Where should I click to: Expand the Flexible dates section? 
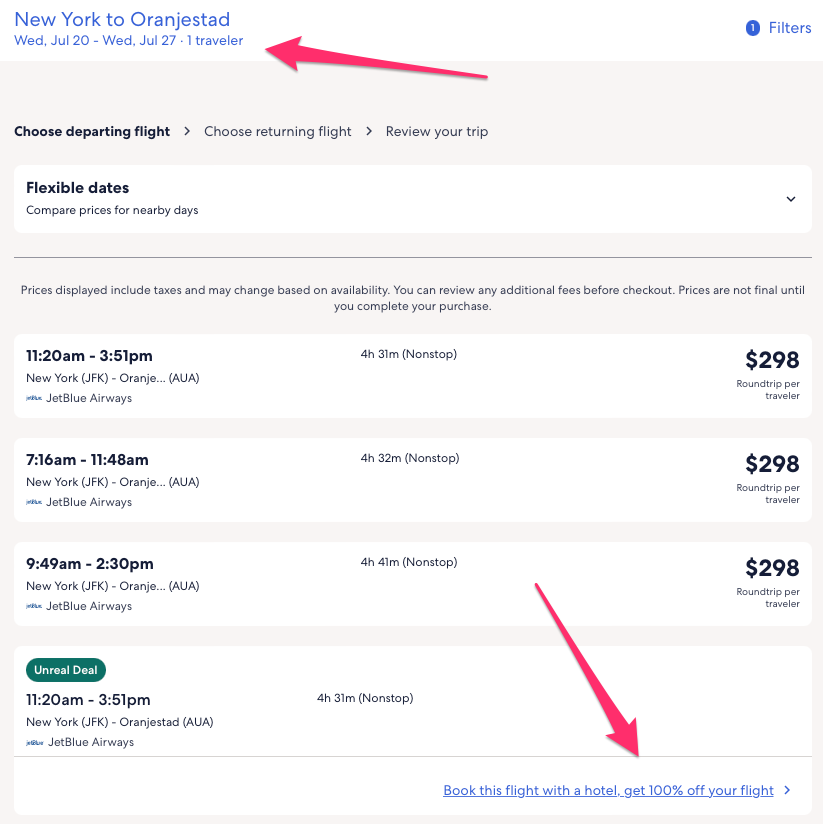tap(412, 198)
